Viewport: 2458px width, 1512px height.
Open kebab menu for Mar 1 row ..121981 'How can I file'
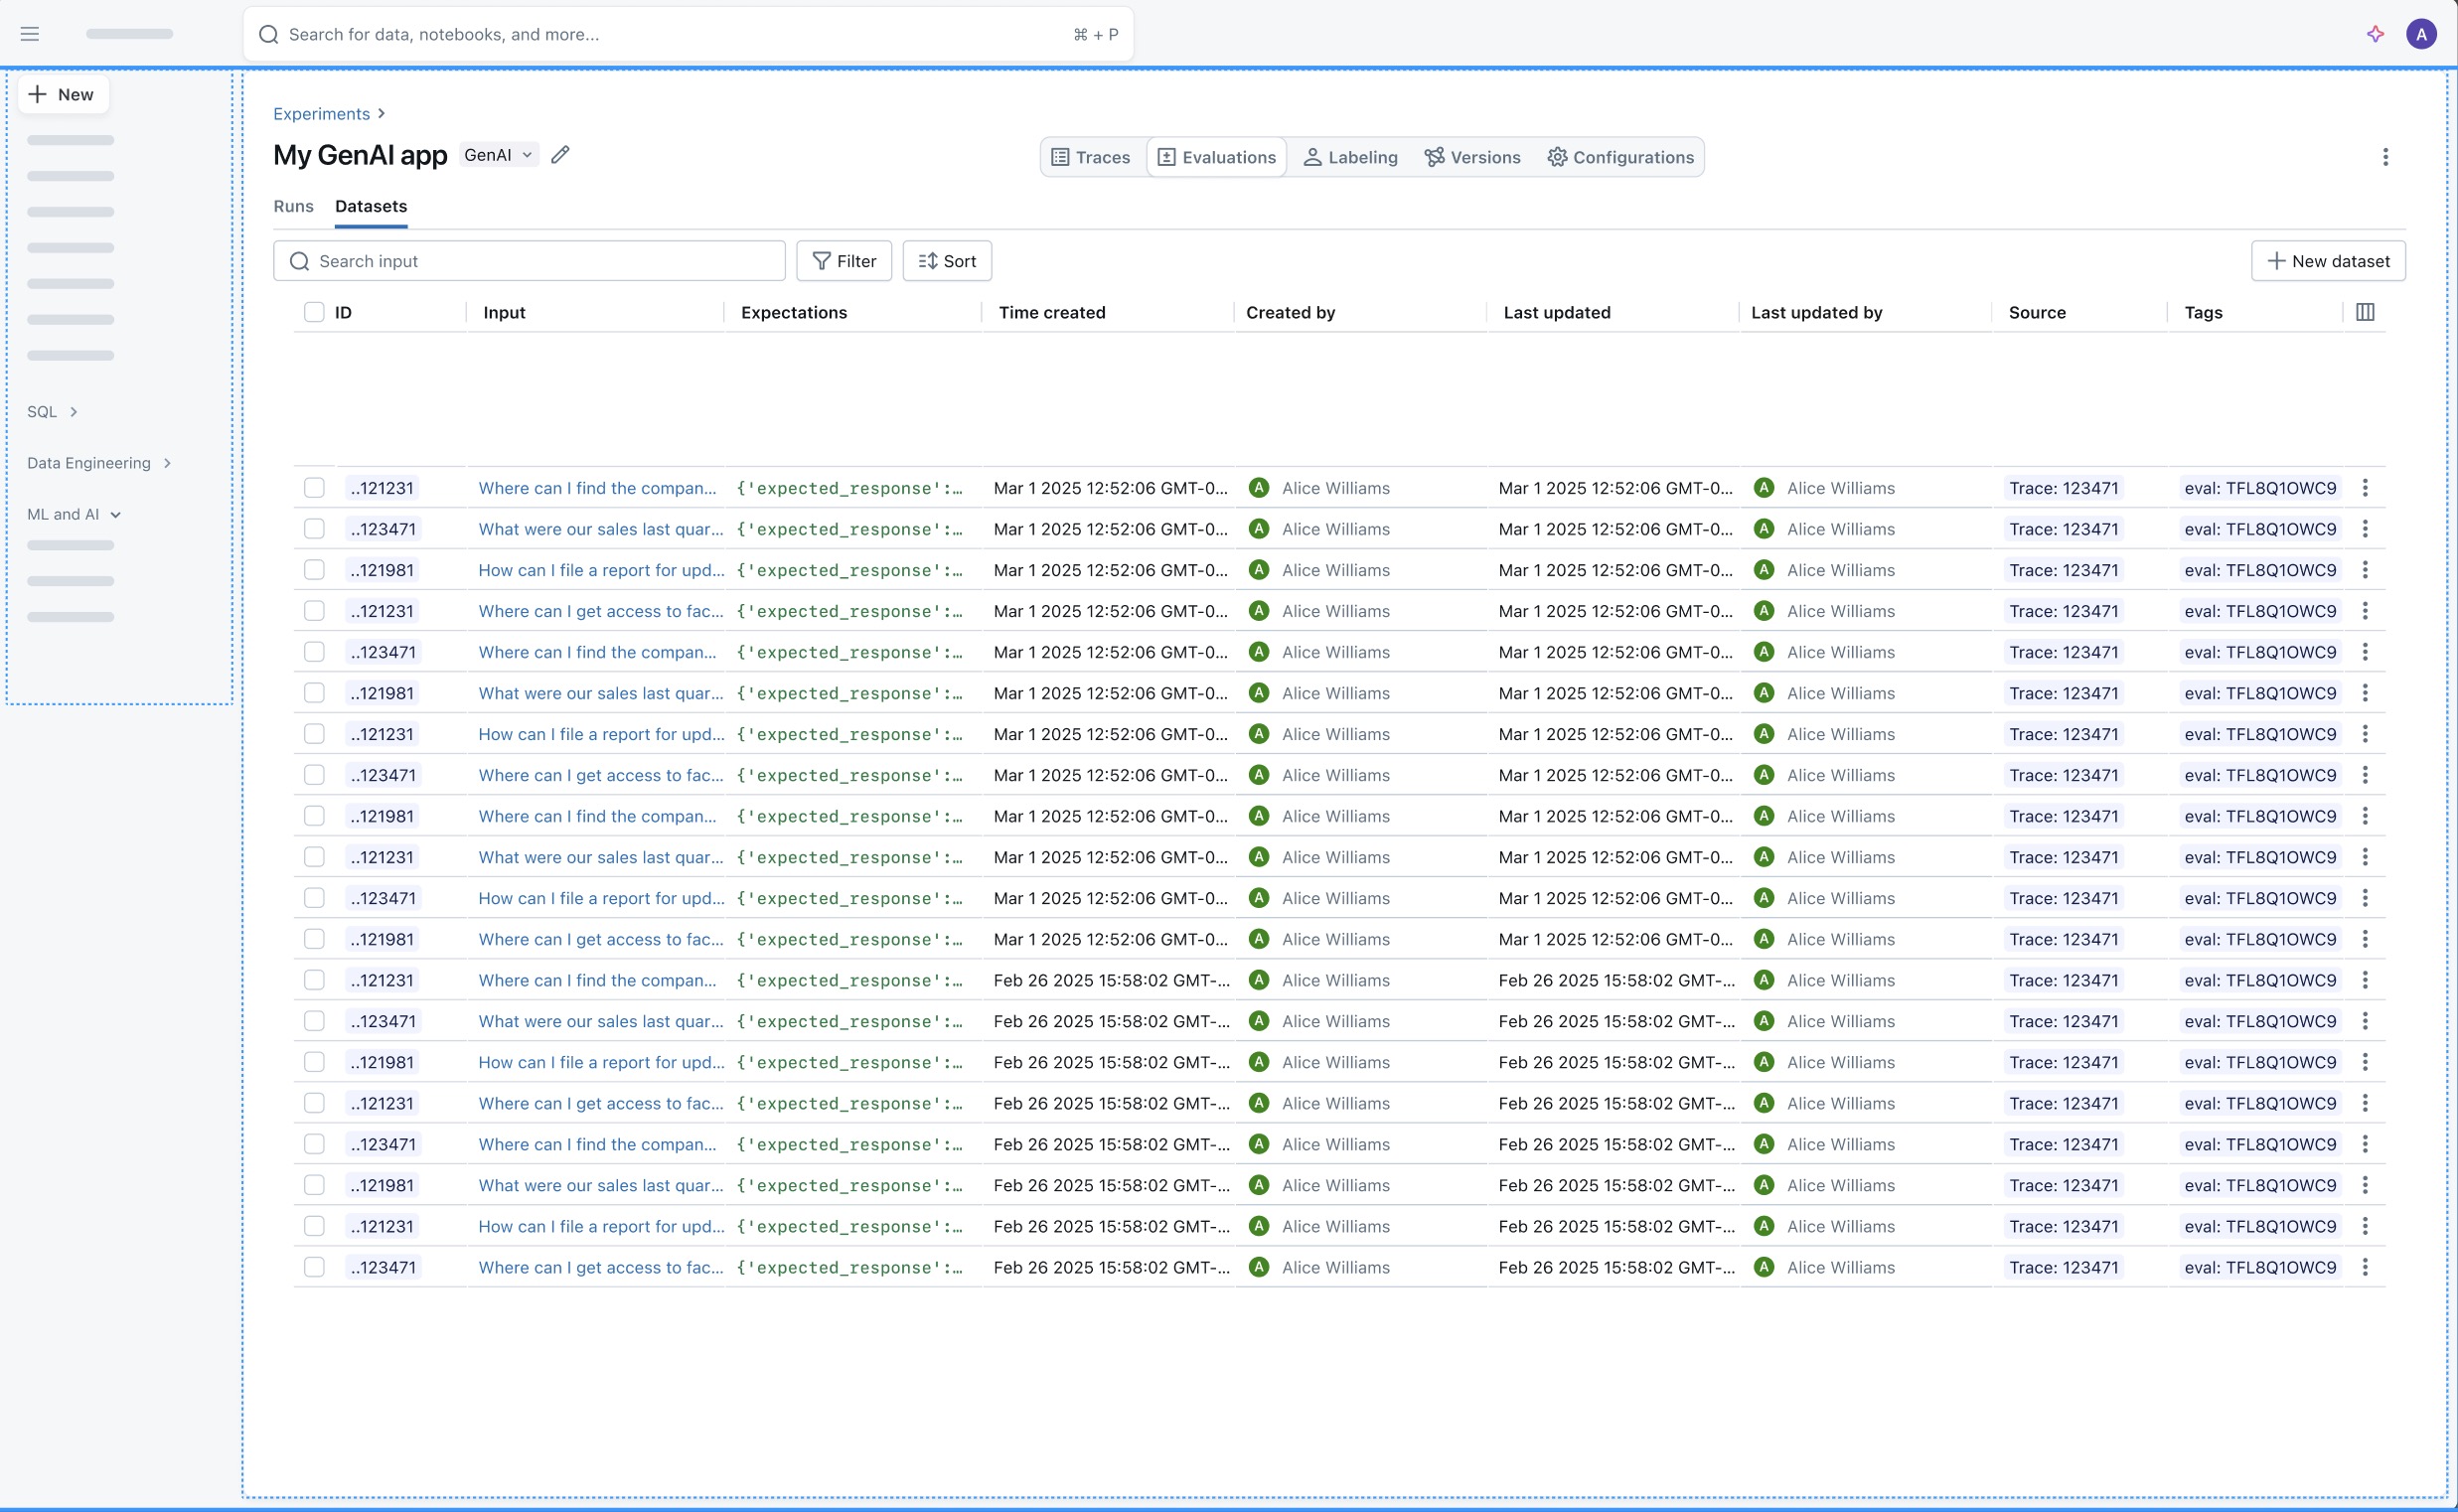click(x=2365, y=570)
